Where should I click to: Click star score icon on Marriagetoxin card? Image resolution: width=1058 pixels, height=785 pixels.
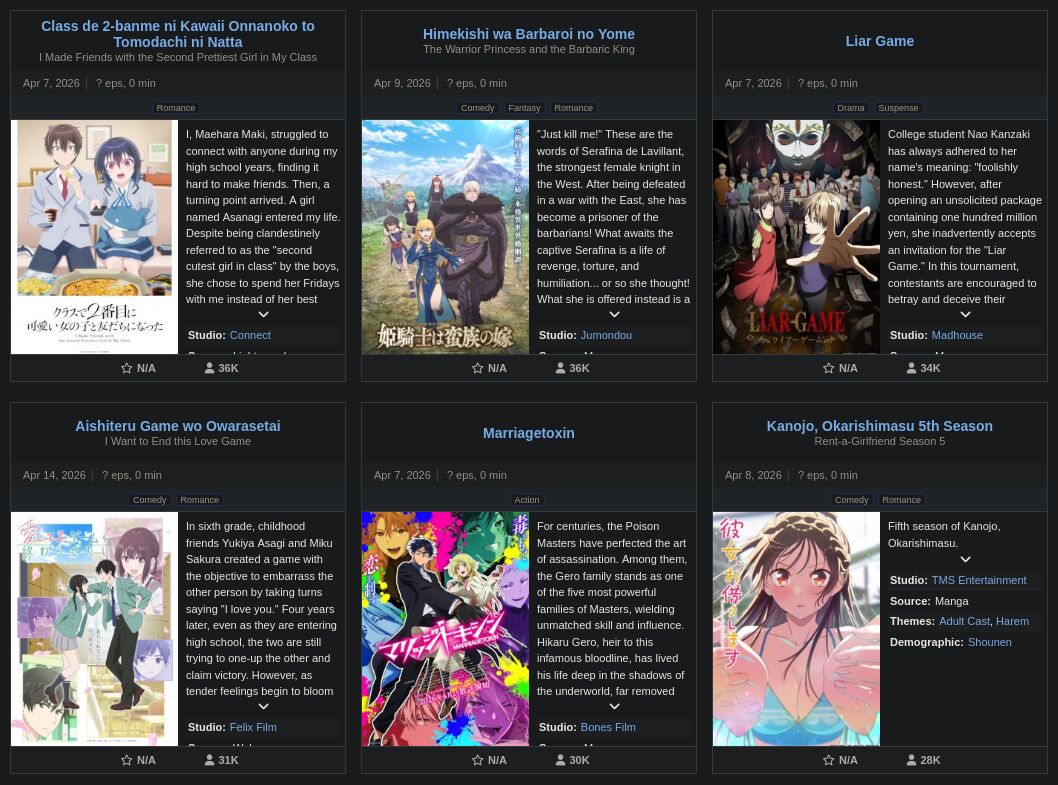coord(478,760)
